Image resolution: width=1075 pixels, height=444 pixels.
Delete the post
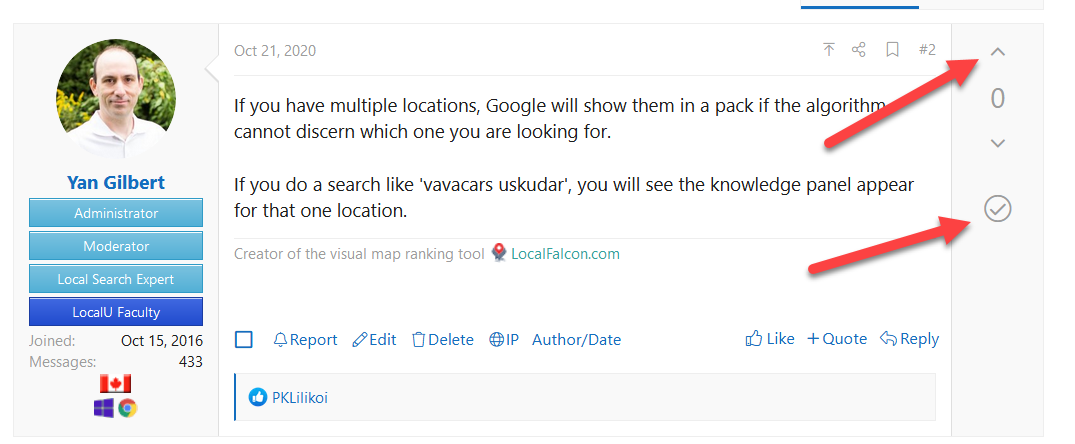click(x=443, y=340)
